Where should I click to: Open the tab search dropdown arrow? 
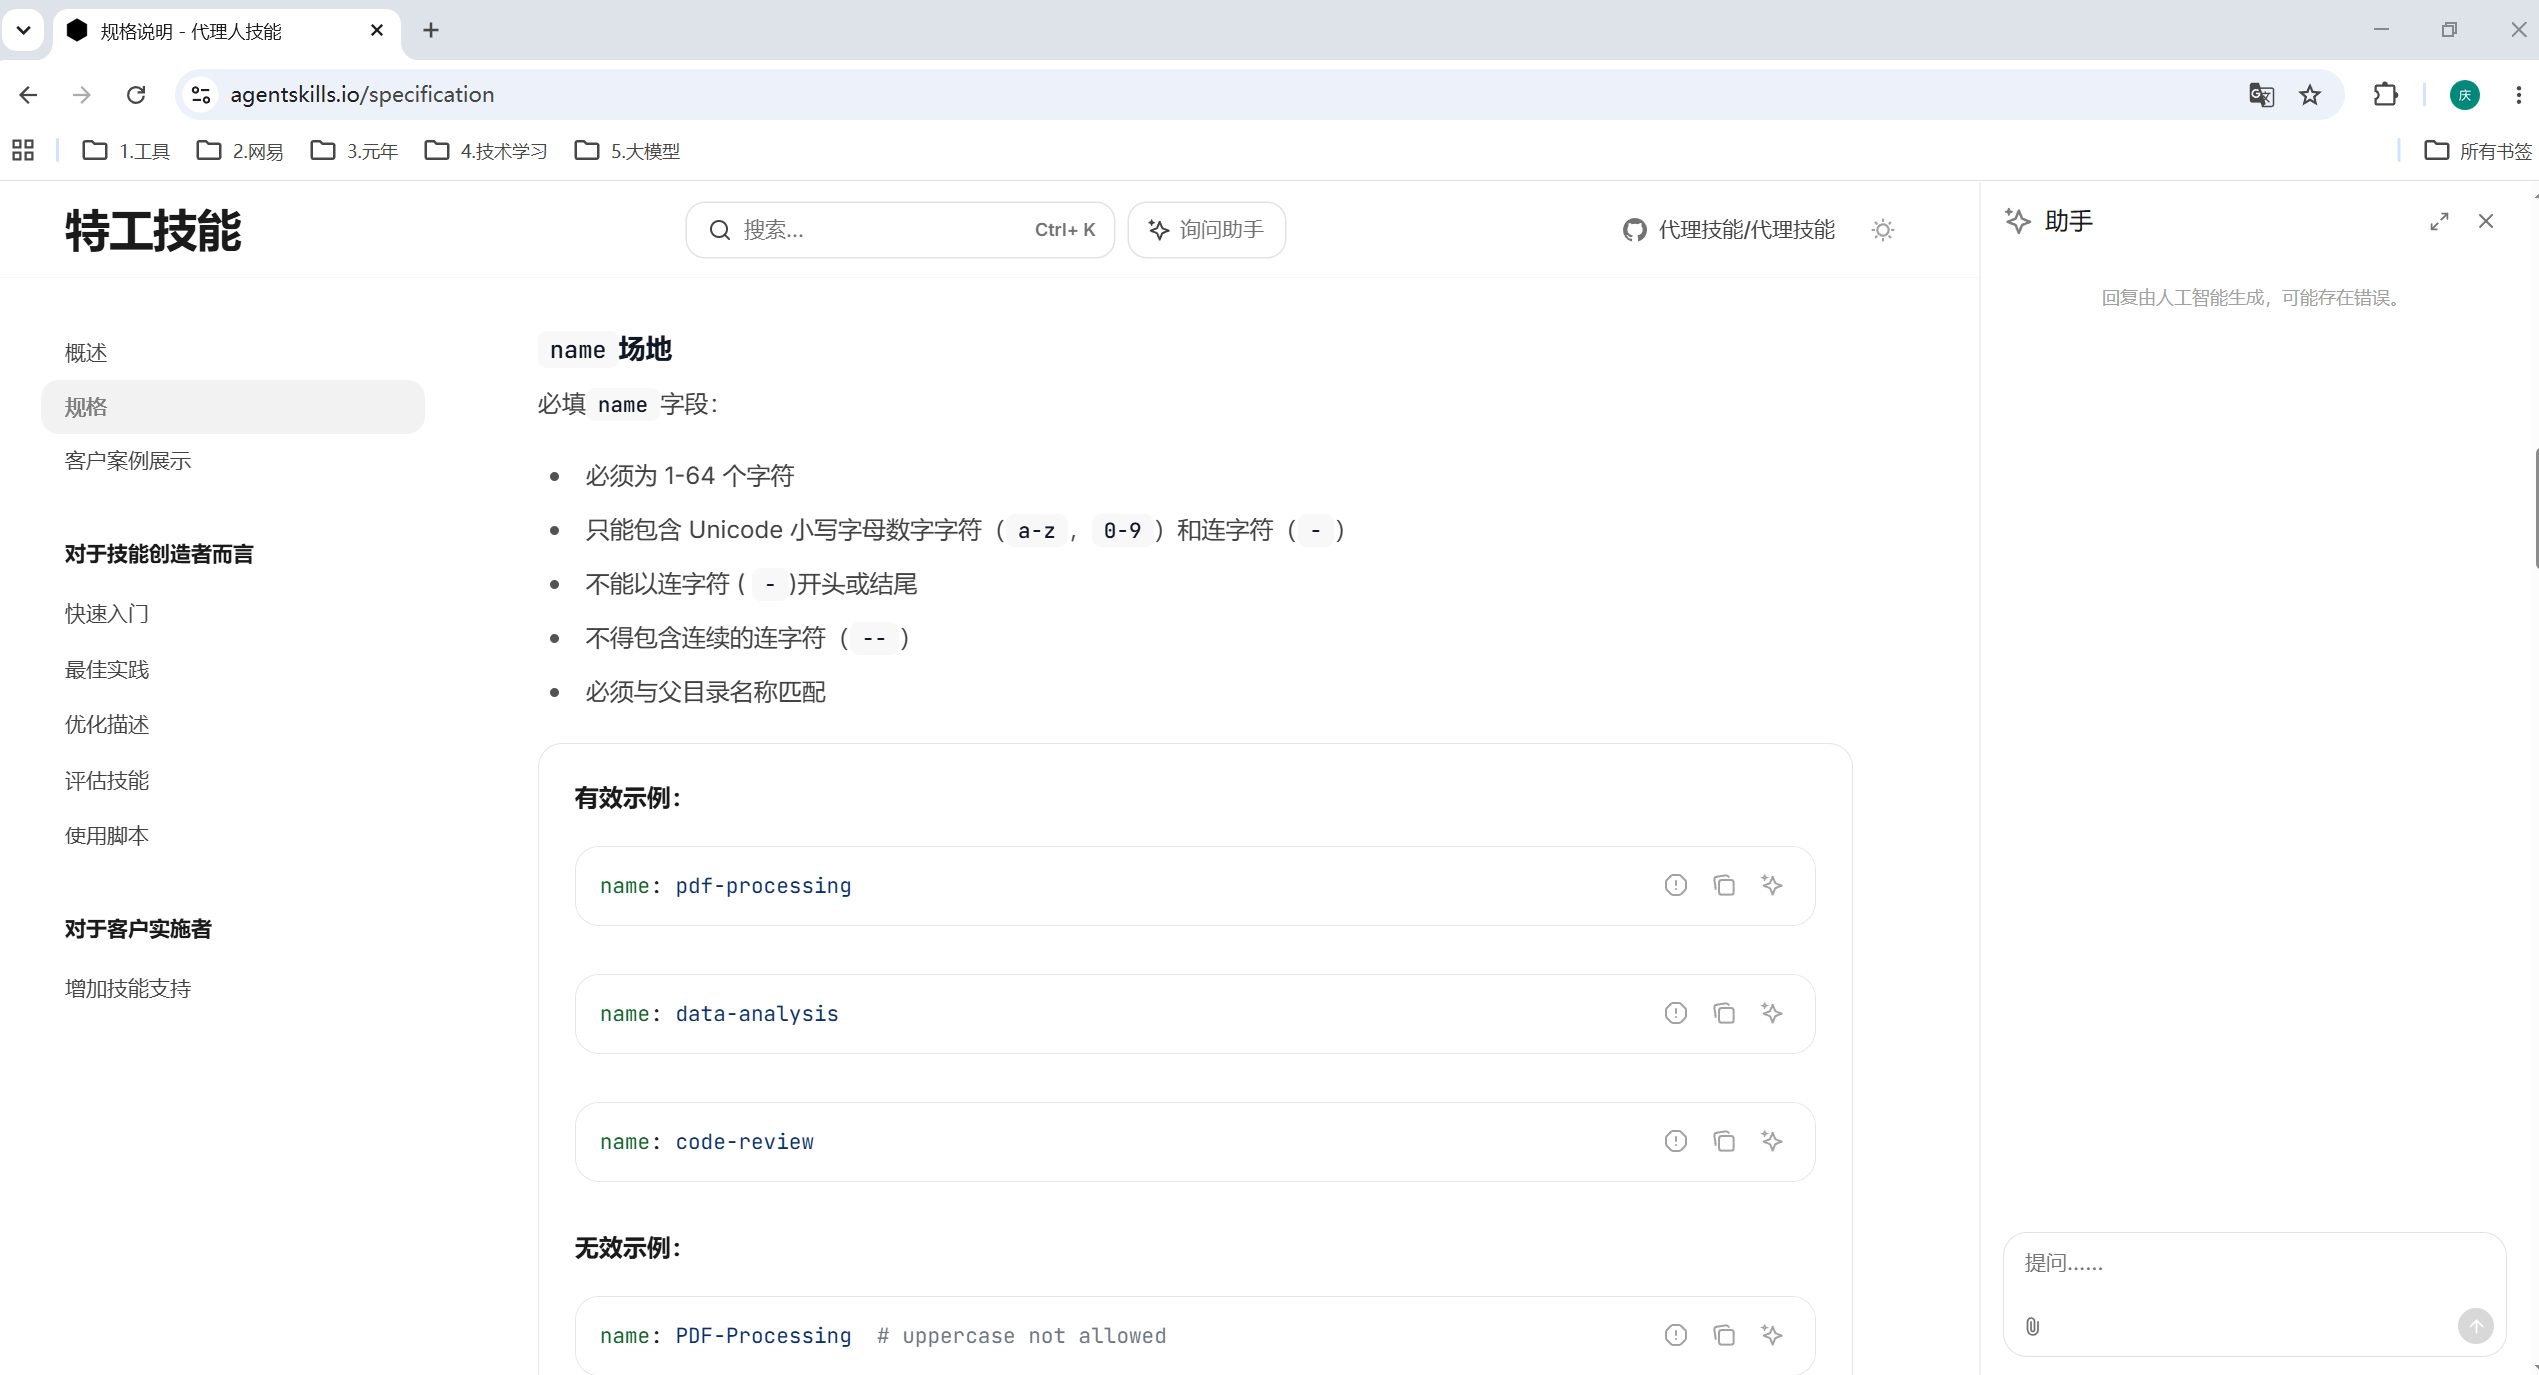(23, 31)
